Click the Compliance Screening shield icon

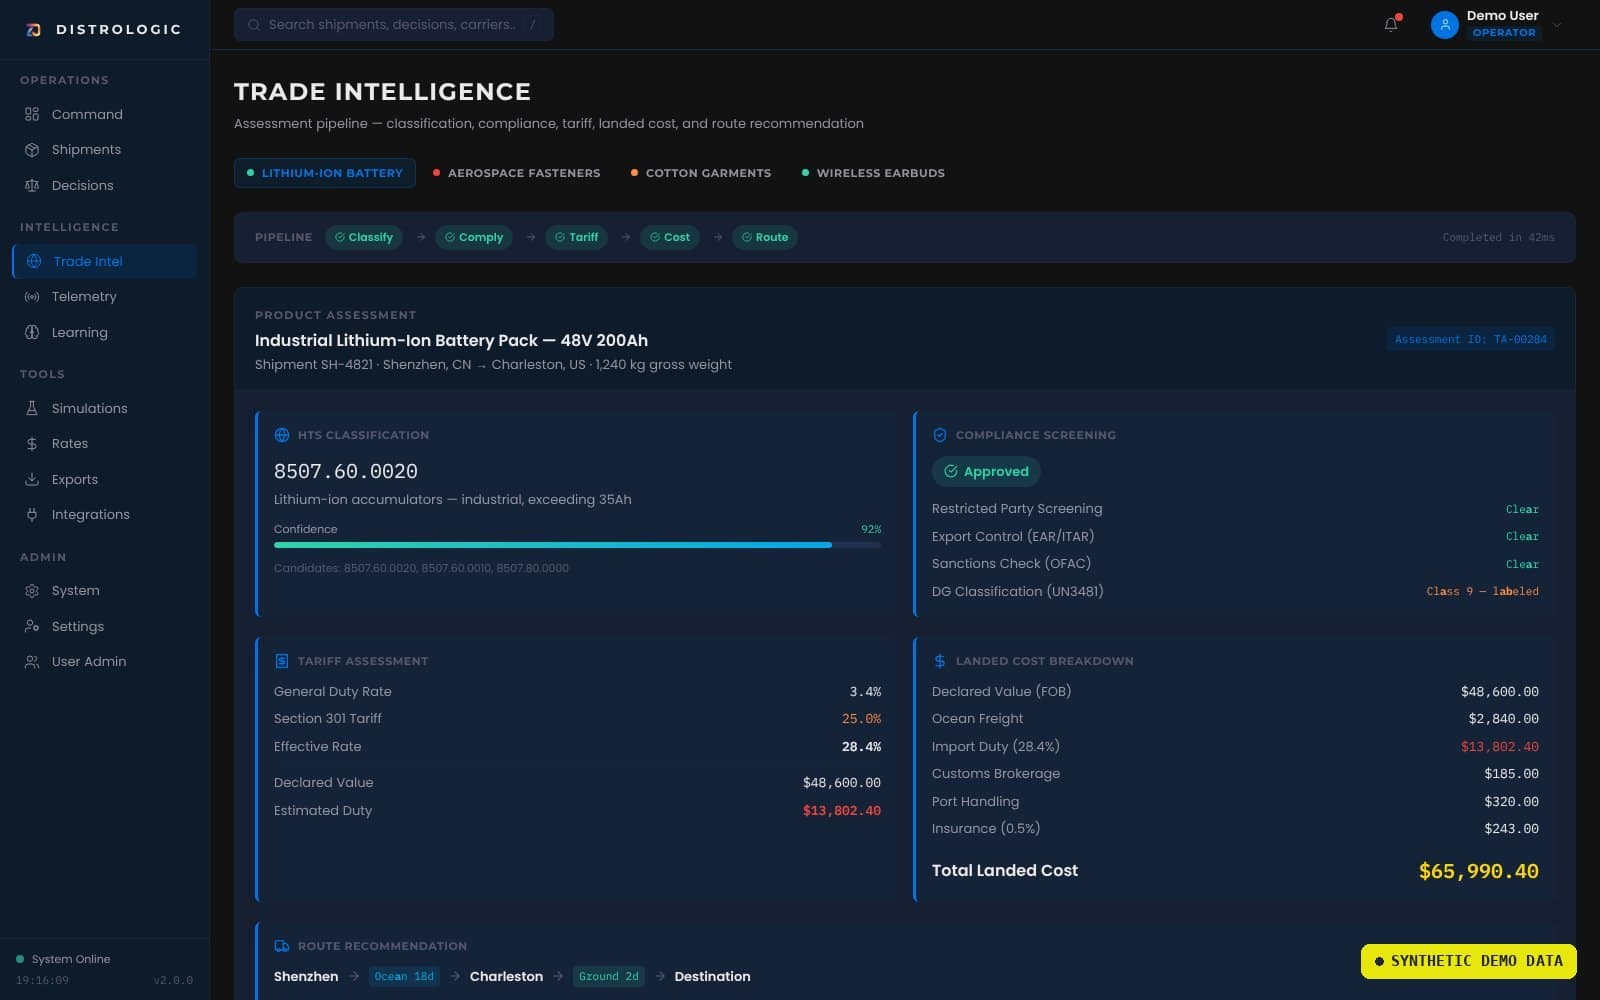tap(940, 435)
